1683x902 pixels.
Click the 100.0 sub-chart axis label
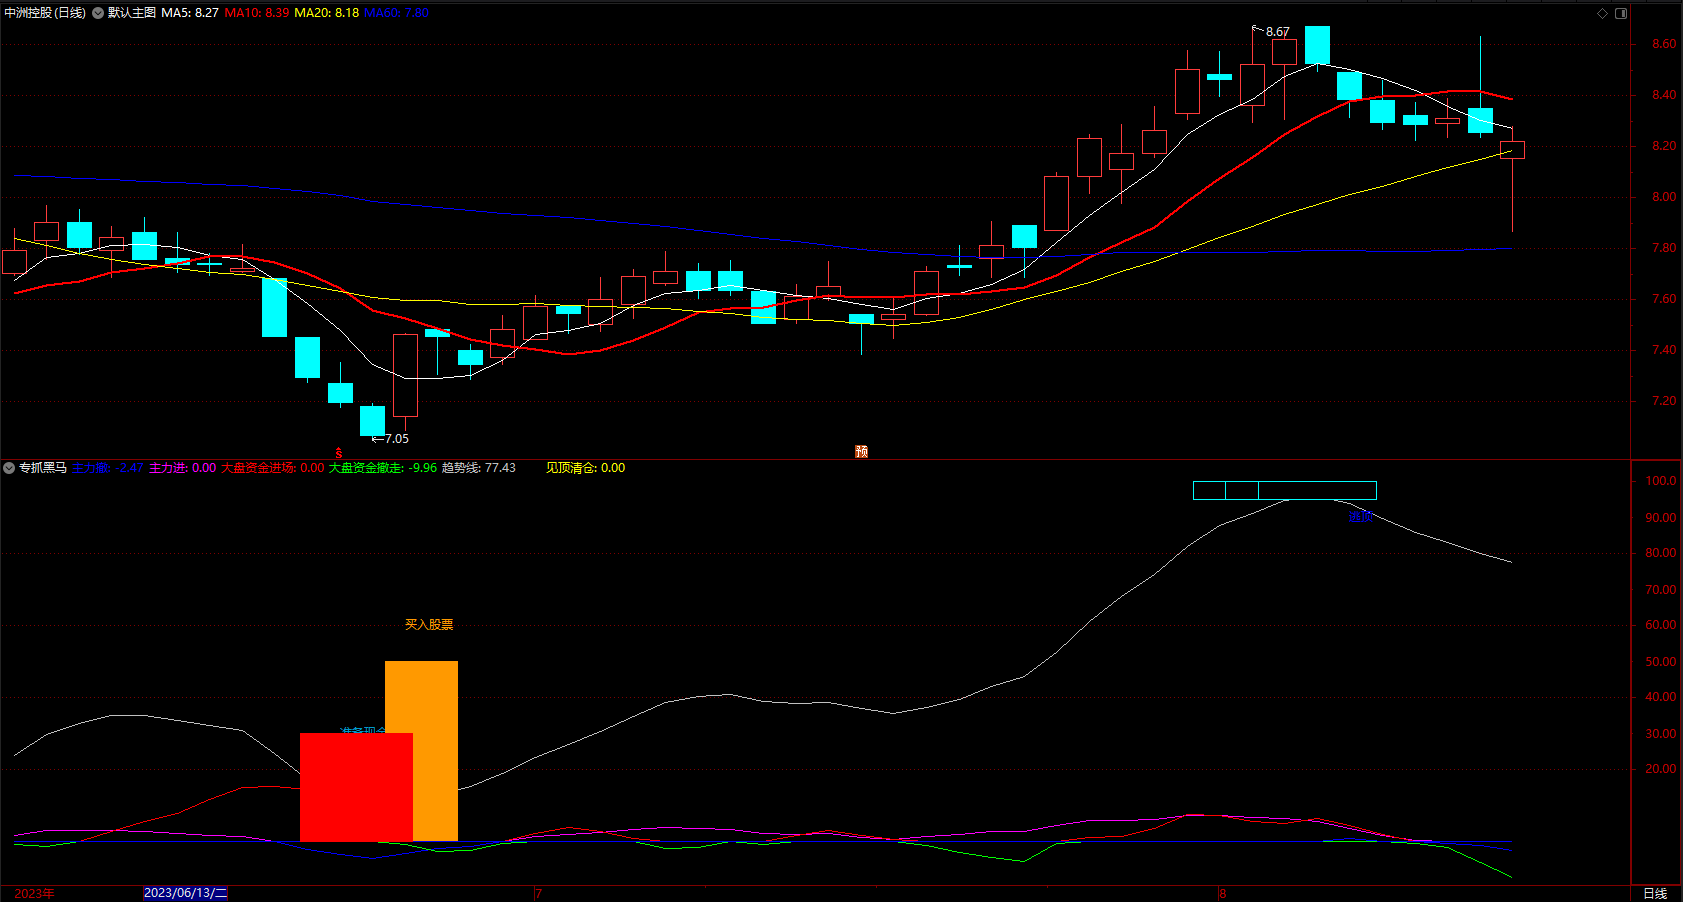tap(1661, 481)
